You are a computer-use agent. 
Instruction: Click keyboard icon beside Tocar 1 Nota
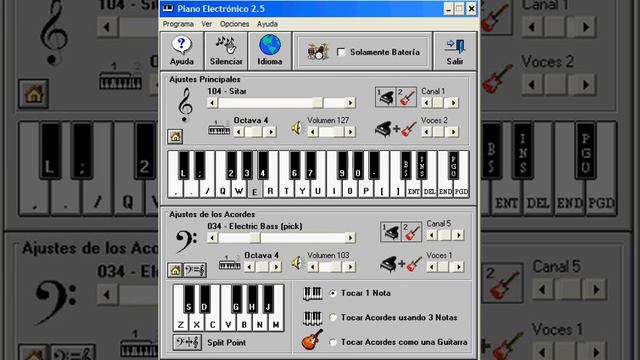(313, 293)
